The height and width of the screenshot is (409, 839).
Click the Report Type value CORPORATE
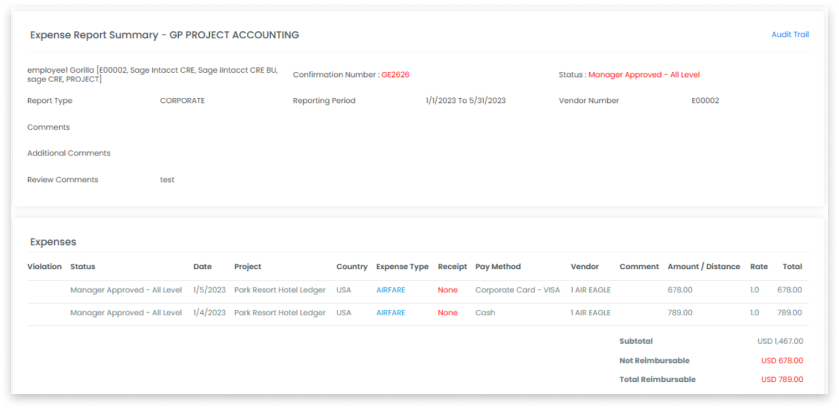point(182,101)
